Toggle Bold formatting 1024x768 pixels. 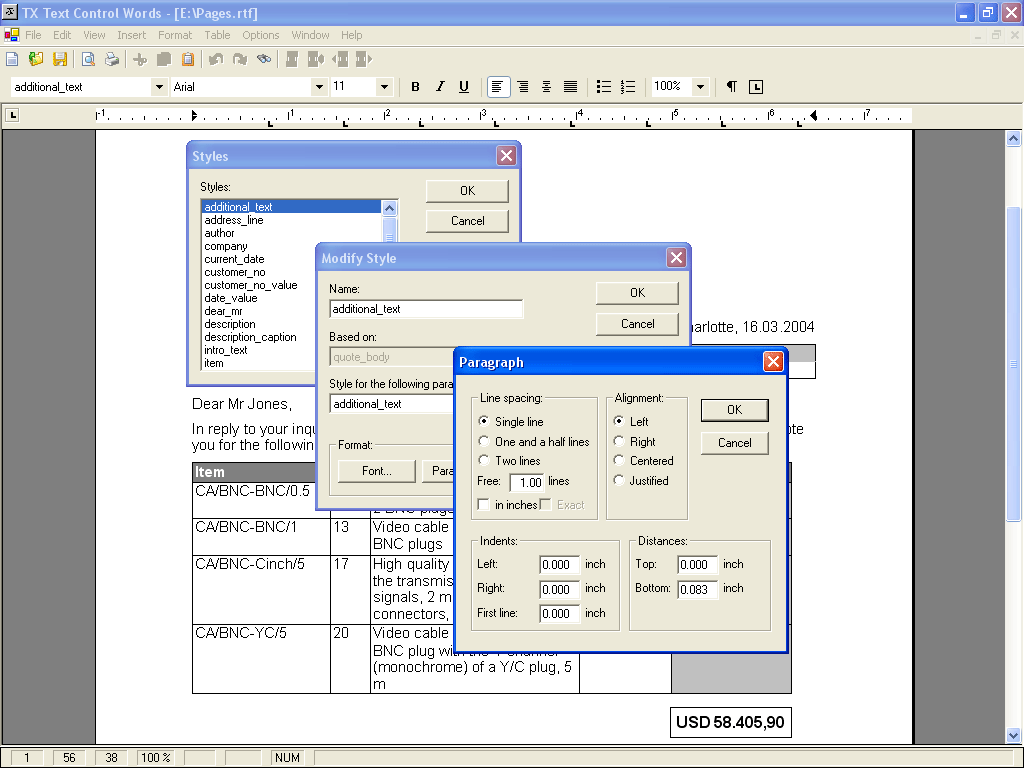click(416, 87)
